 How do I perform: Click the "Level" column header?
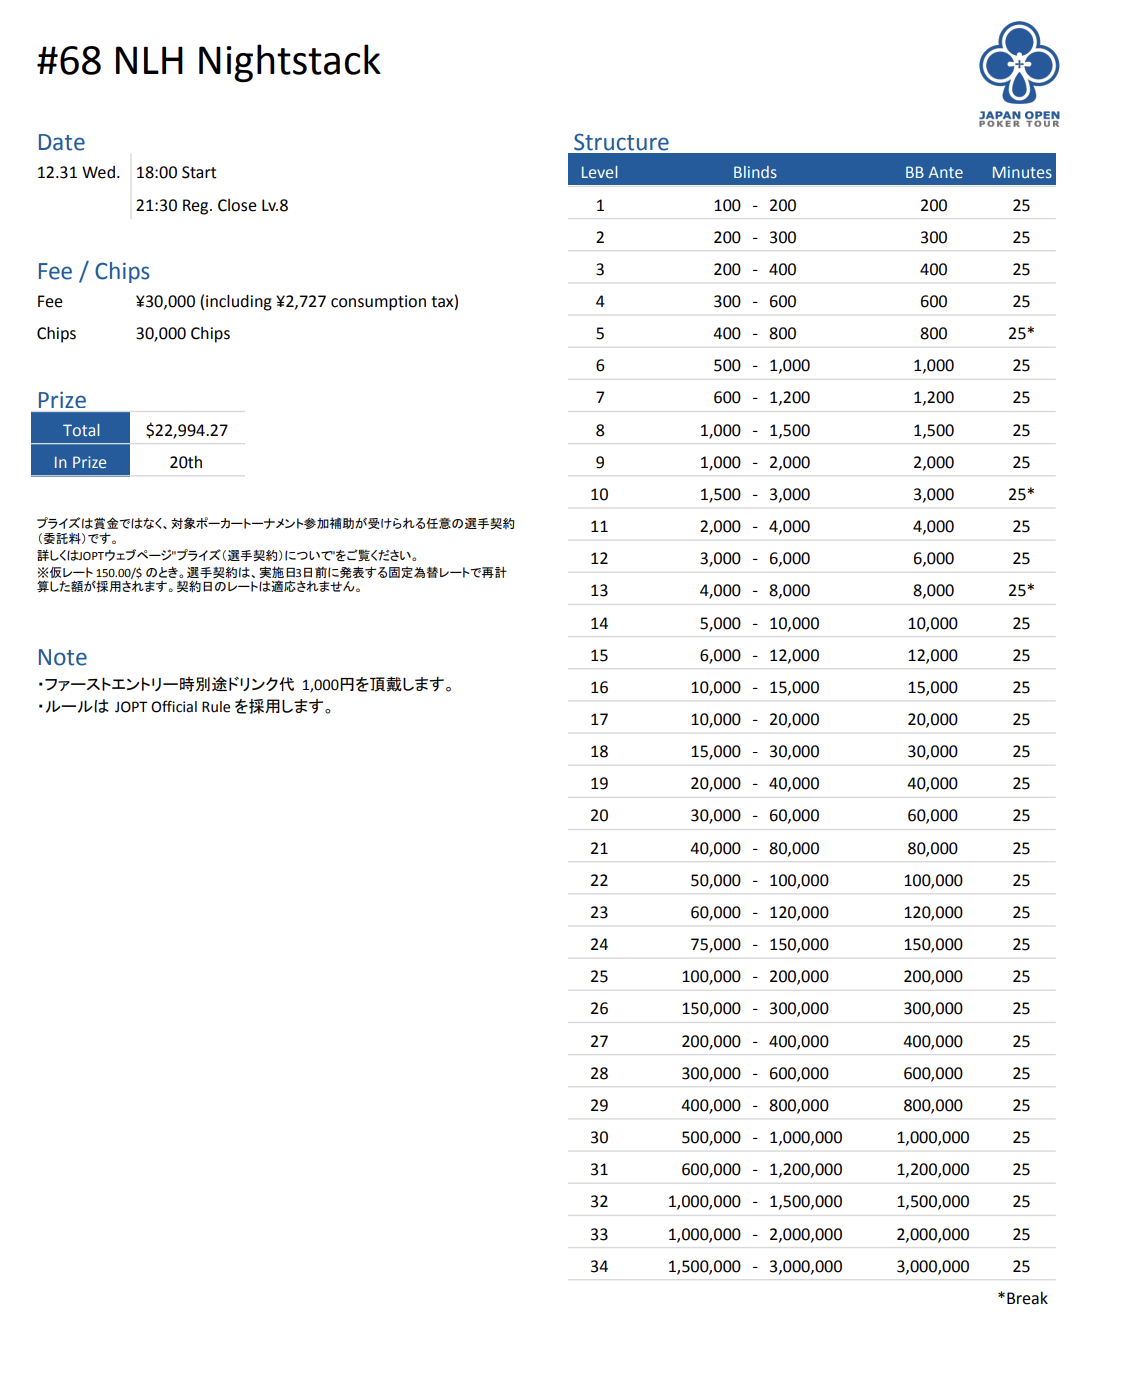599,172
